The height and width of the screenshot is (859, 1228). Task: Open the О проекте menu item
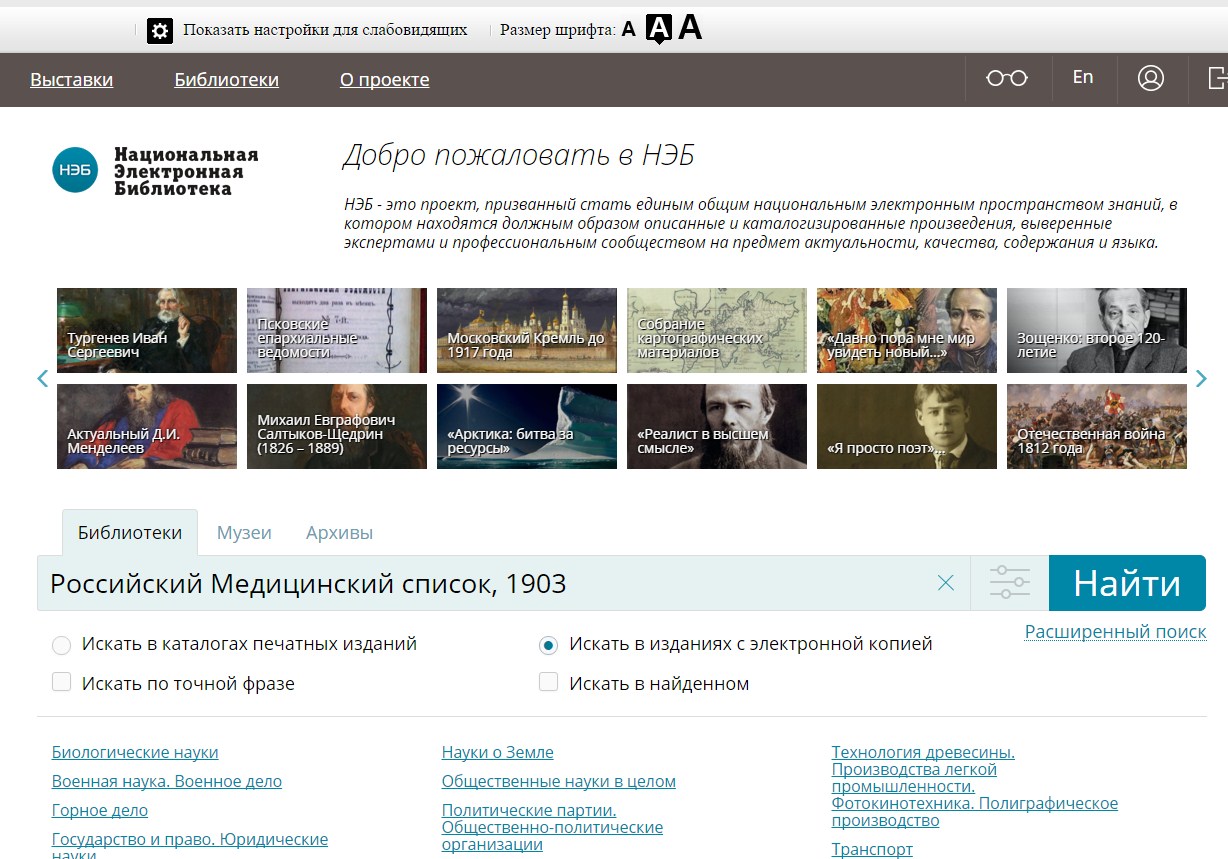384,80
